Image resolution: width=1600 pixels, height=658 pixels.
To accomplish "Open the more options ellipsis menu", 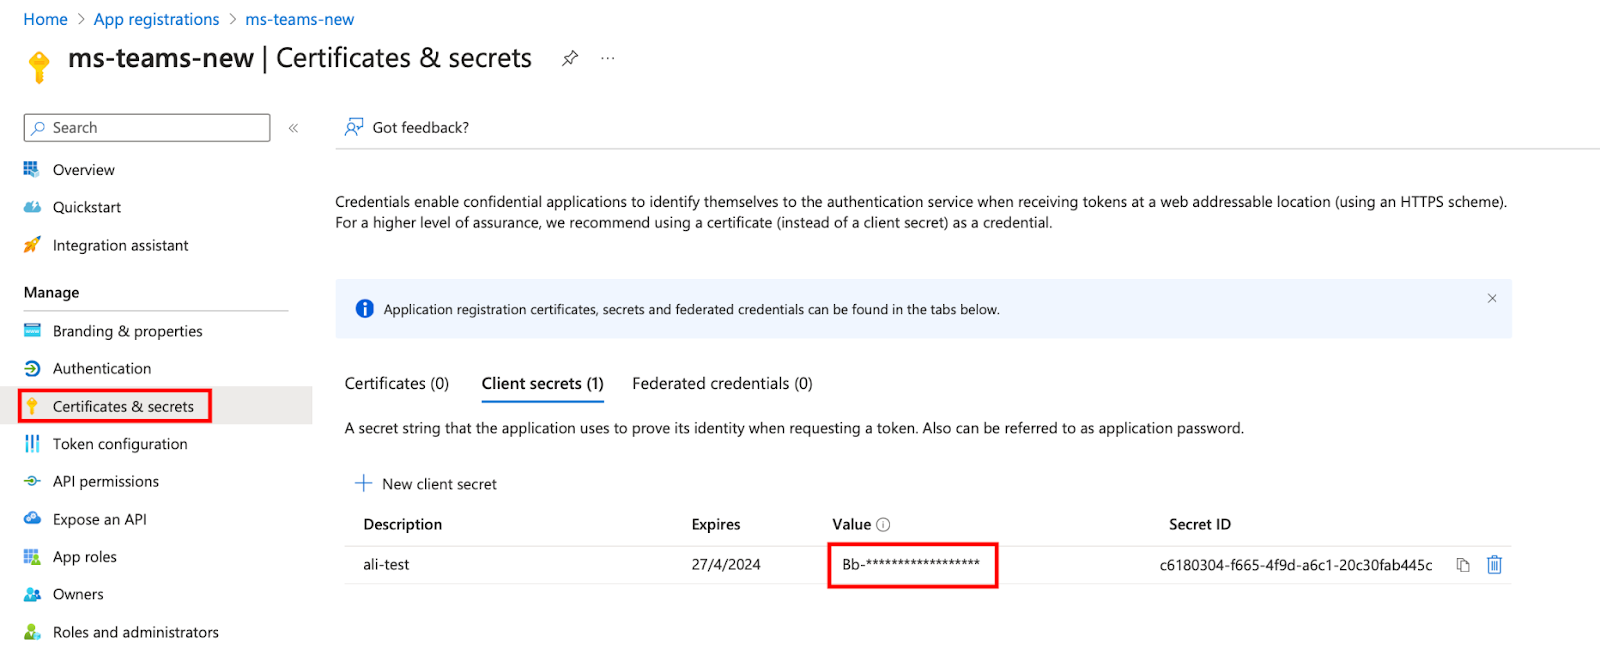I will [x=608, y=58].
